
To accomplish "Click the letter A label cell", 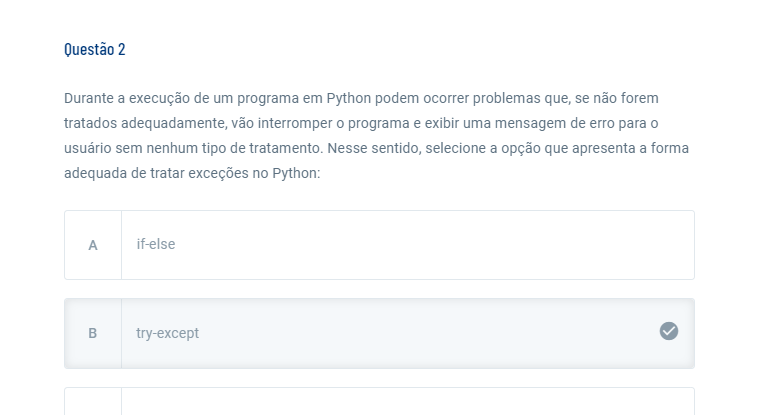I will [93, 245].
